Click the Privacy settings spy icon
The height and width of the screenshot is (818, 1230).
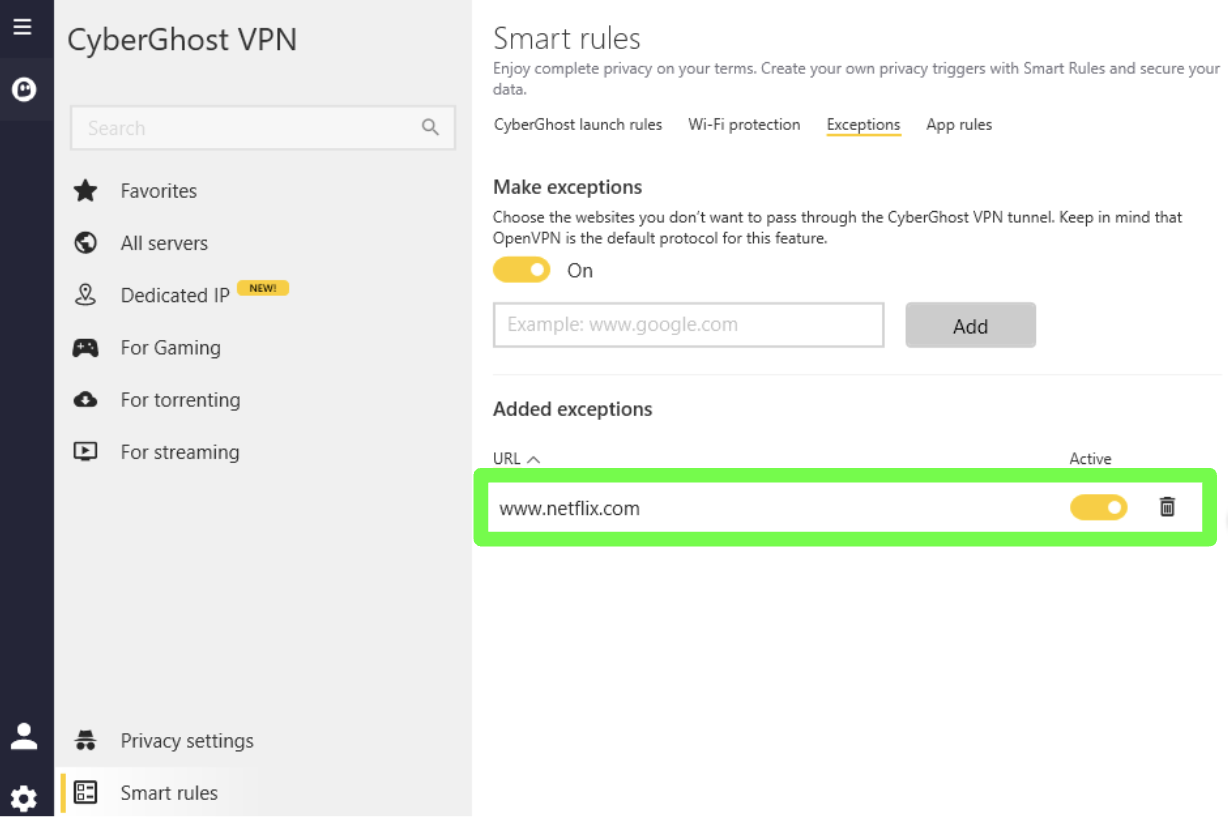click(86, 741)
